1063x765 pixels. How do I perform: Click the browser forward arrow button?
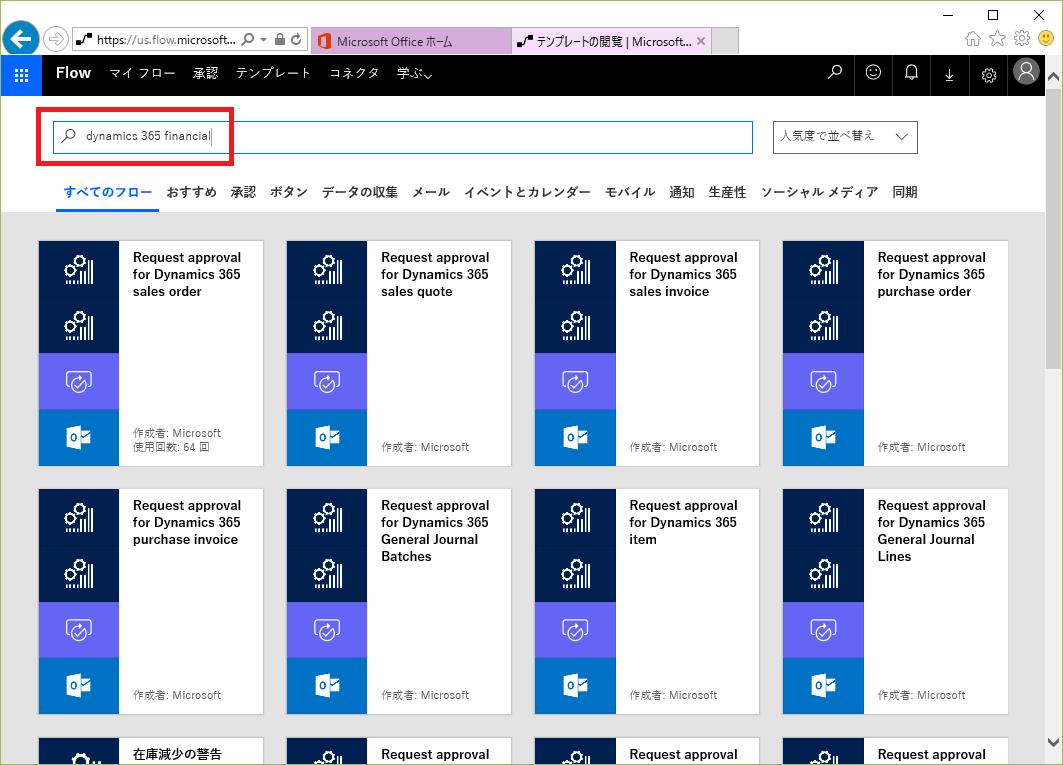click(56, 39)
